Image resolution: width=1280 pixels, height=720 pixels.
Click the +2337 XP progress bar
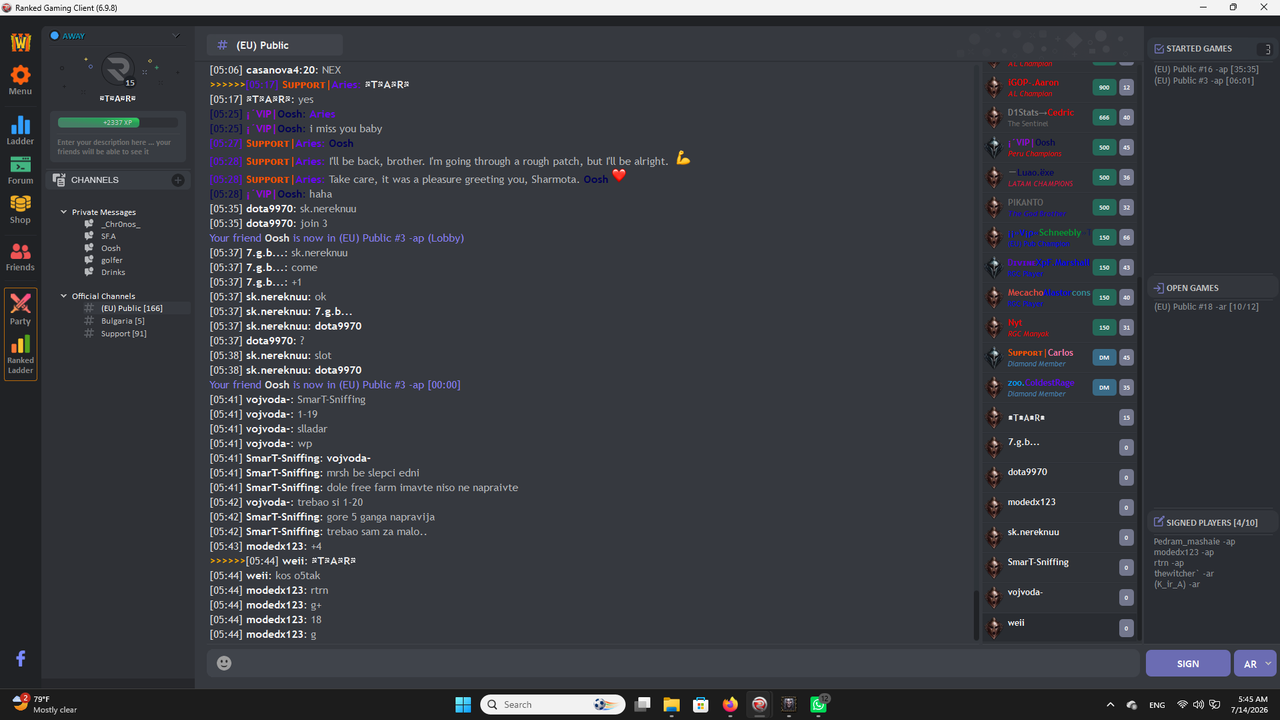pyautogui.click(x=118, y=122)
